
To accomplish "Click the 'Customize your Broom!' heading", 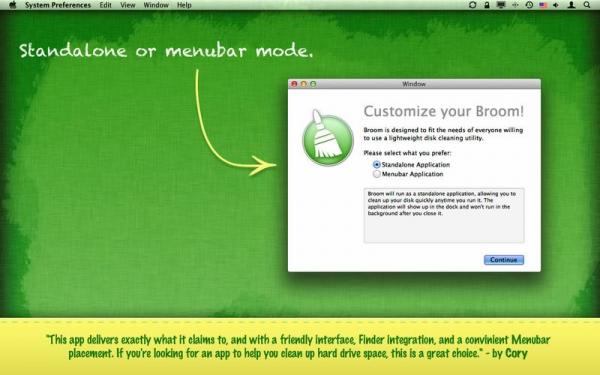I will pos(443,111).
